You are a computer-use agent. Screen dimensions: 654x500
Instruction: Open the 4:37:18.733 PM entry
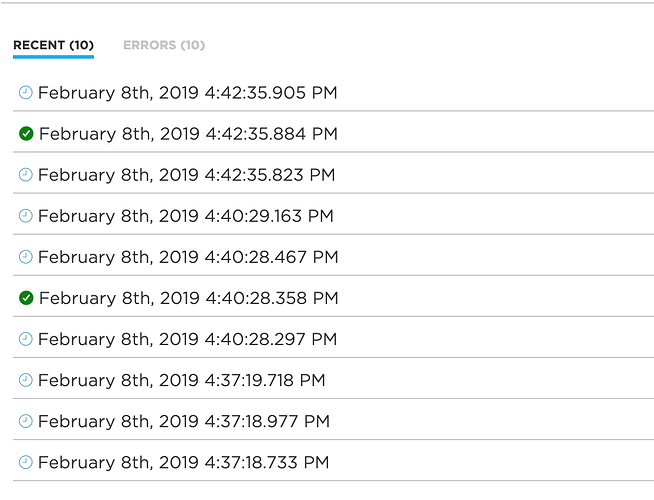click(183, 462)
